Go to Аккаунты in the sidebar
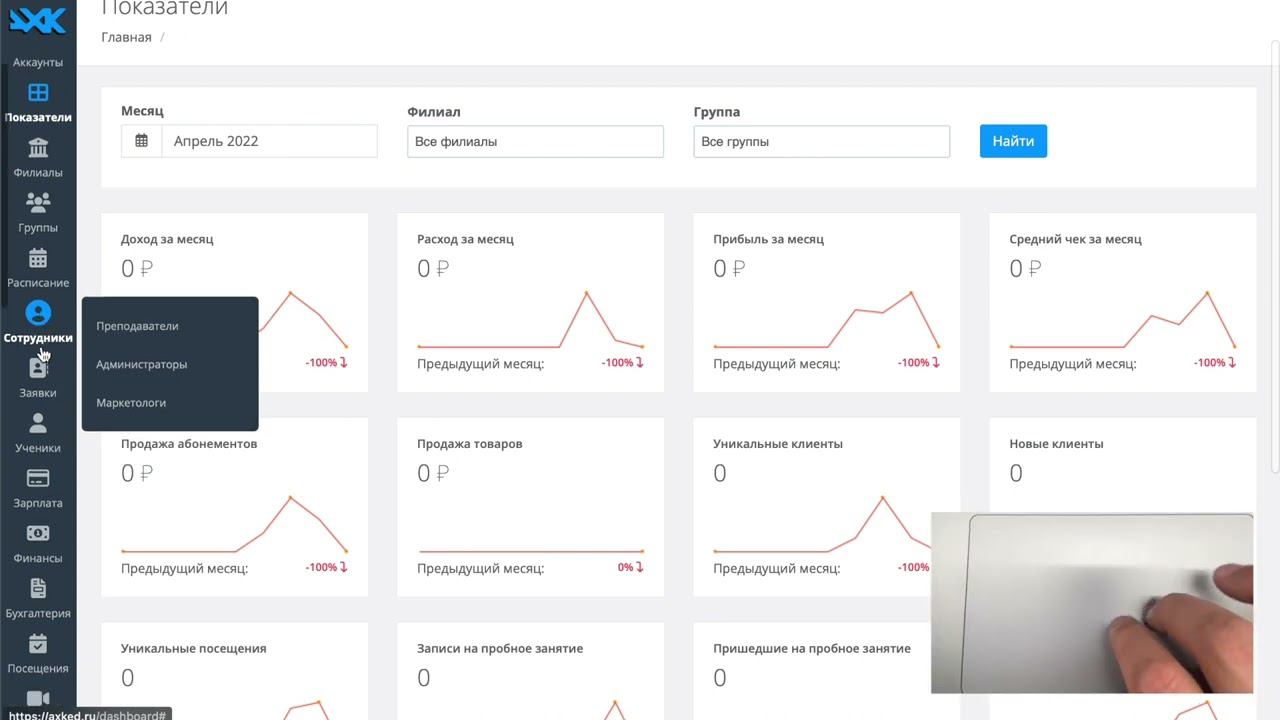 pos(38,62)
